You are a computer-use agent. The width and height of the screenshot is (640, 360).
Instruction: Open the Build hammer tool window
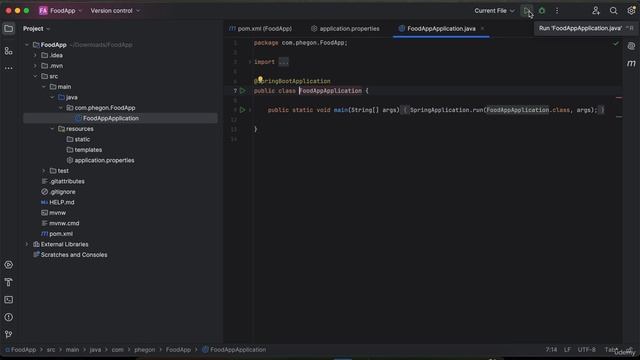(9, 282)
